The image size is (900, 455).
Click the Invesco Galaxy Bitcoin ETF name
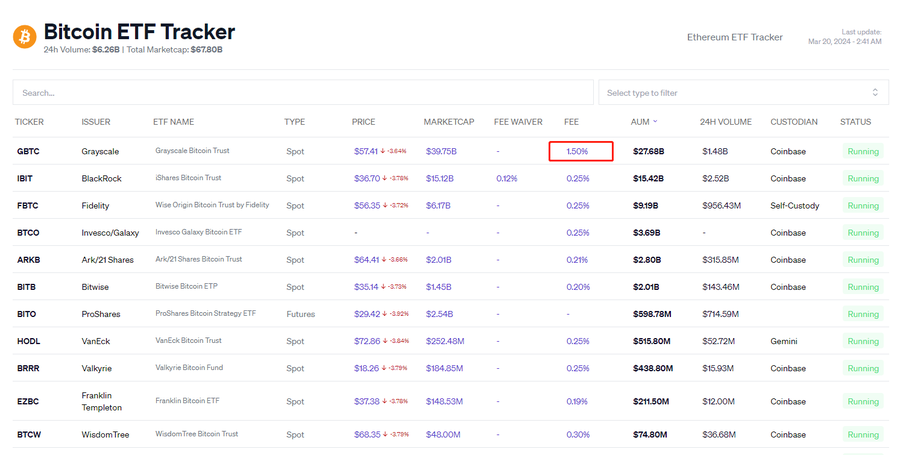click(x=199, y=232)
